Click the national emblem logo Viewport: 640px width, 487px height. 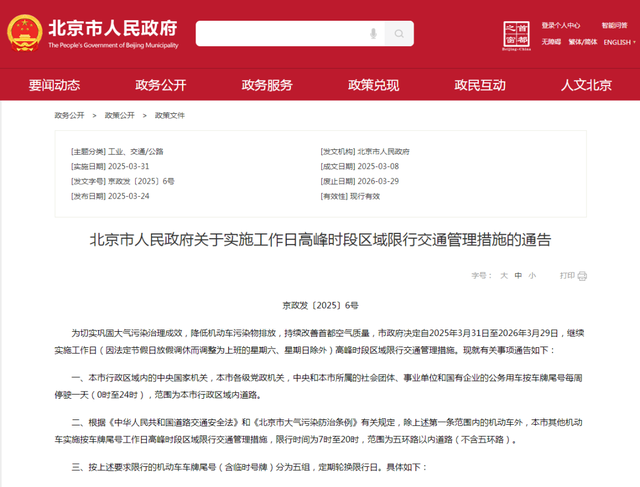(x=24, y=33)
